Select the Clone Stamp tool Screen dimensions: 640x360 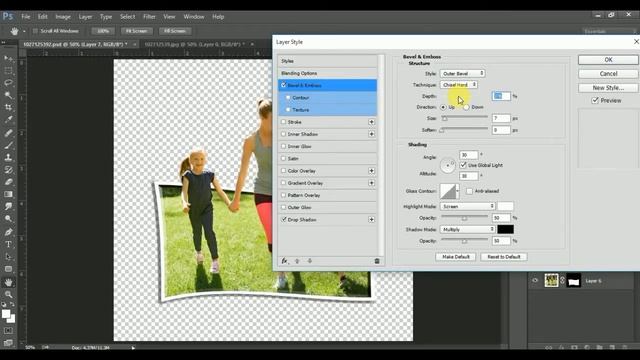pos(8,157)
